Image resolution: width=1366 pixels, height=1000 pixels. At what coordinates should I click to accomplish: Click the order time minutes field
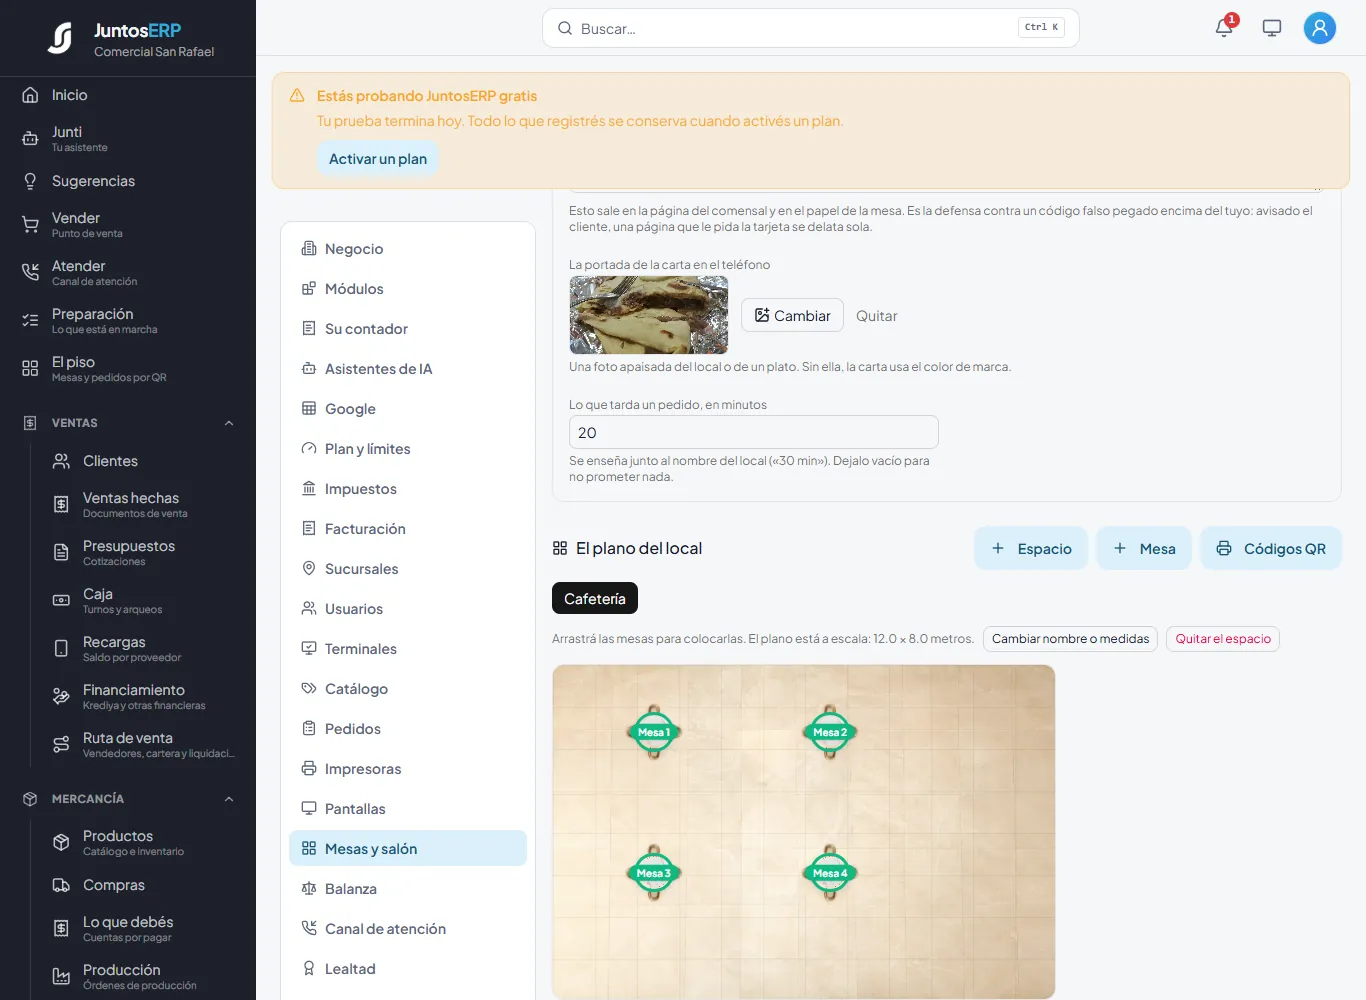[753, 432]
